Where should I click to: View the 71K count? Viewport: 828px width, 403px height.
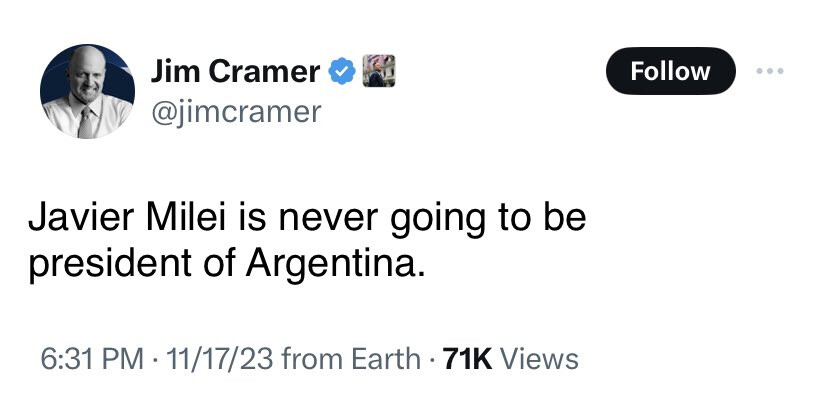coord(467,359)
